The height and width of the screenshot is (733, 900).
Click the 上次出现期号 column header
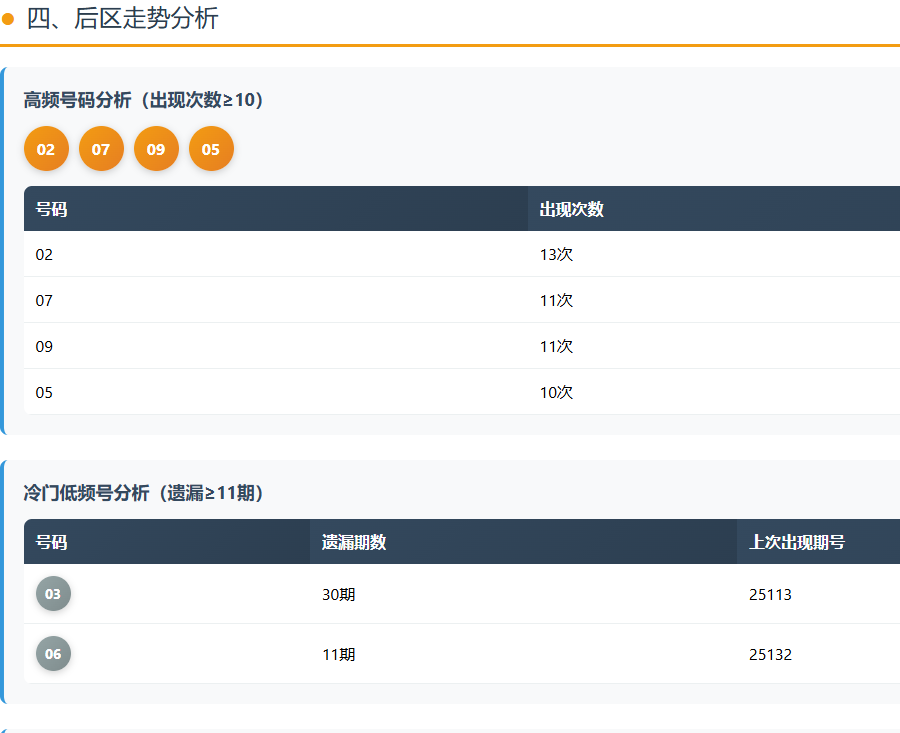[x=797, y=542]
